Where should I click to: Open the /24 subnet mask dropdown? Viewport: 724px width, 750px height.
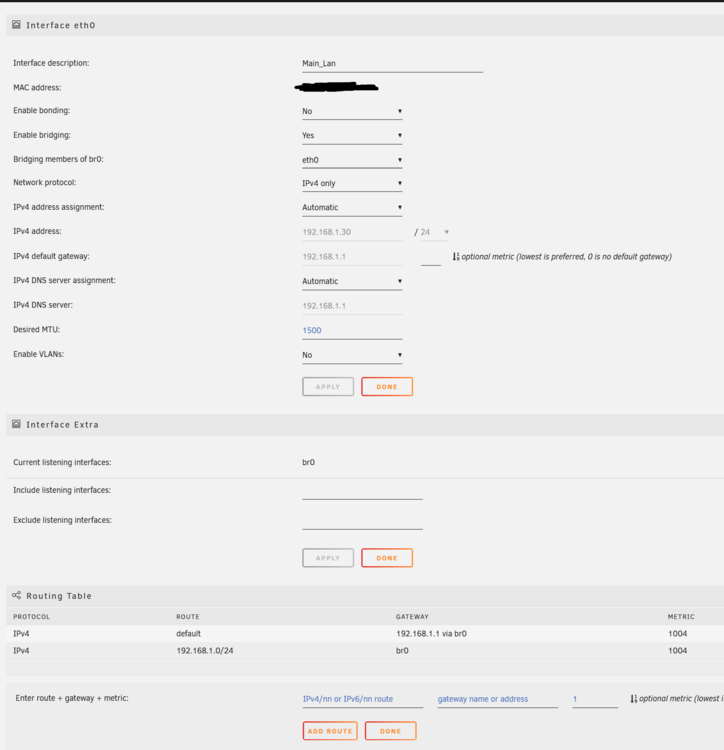click(x=435, y=232)
